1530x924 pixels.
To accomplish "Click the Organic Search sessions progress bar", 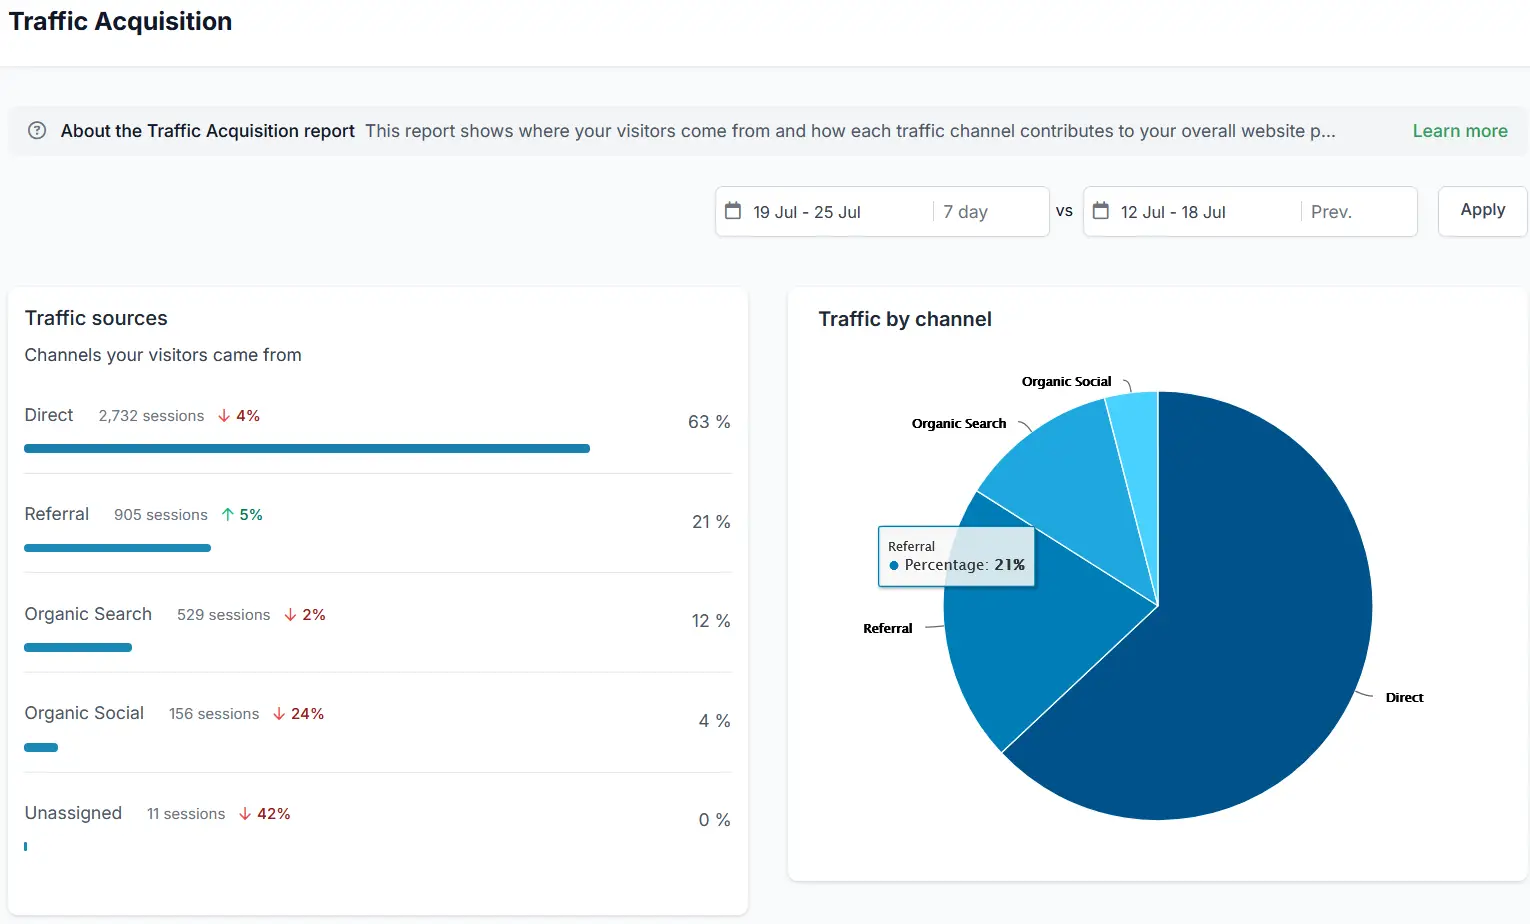I will (x=78, y=648).
